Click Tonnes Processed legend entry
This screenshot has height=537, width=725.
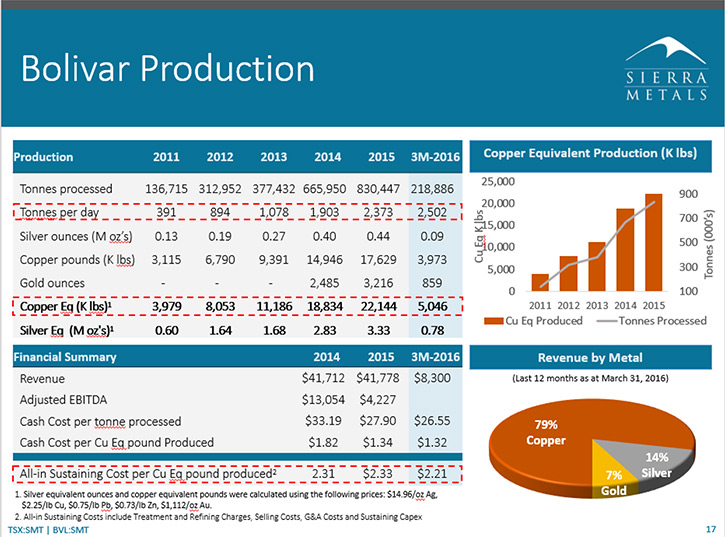point(652,321)
